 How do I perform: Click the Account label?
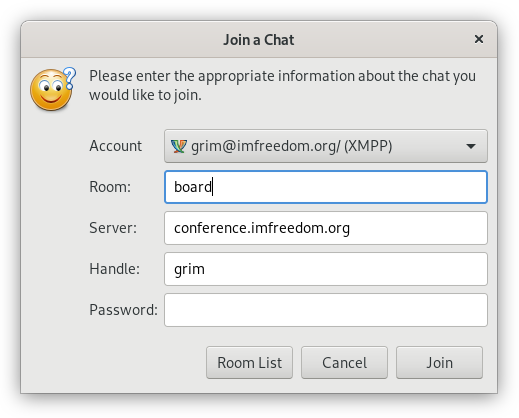coord(116,146)
